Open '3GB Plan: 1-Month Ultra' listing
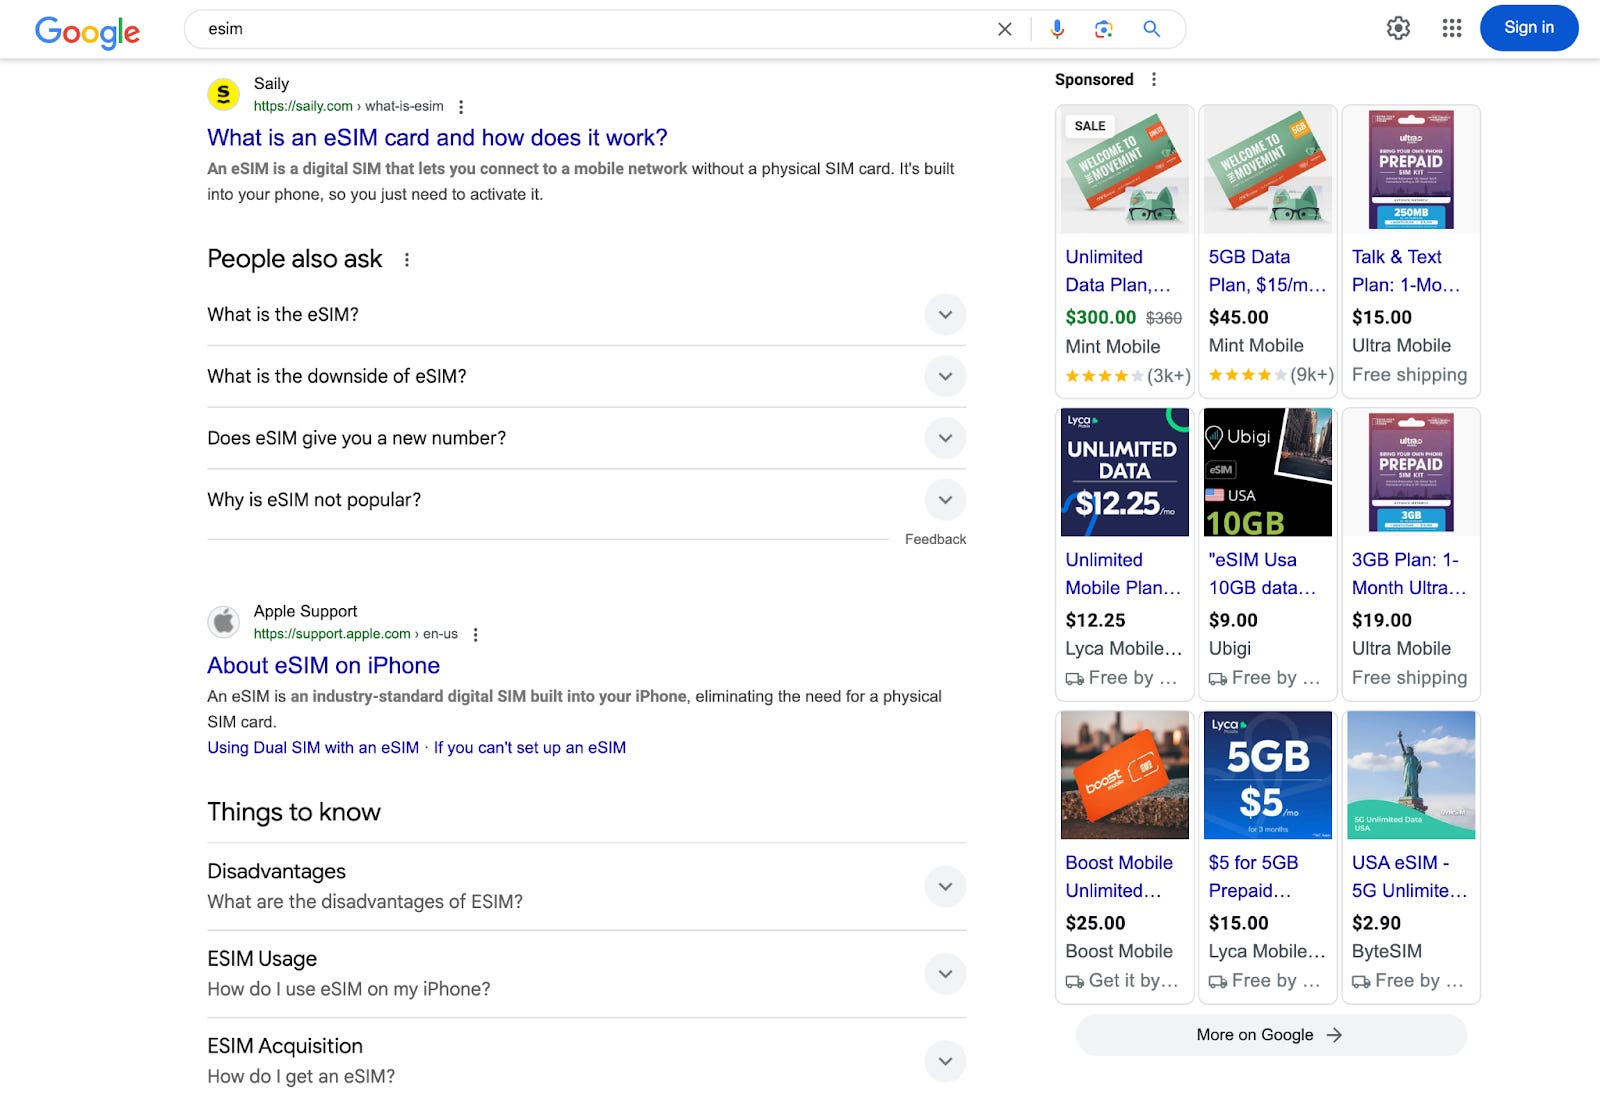Image resolution: width=1600 pixels, height=1102 pixels. (x=1409, y=574)
